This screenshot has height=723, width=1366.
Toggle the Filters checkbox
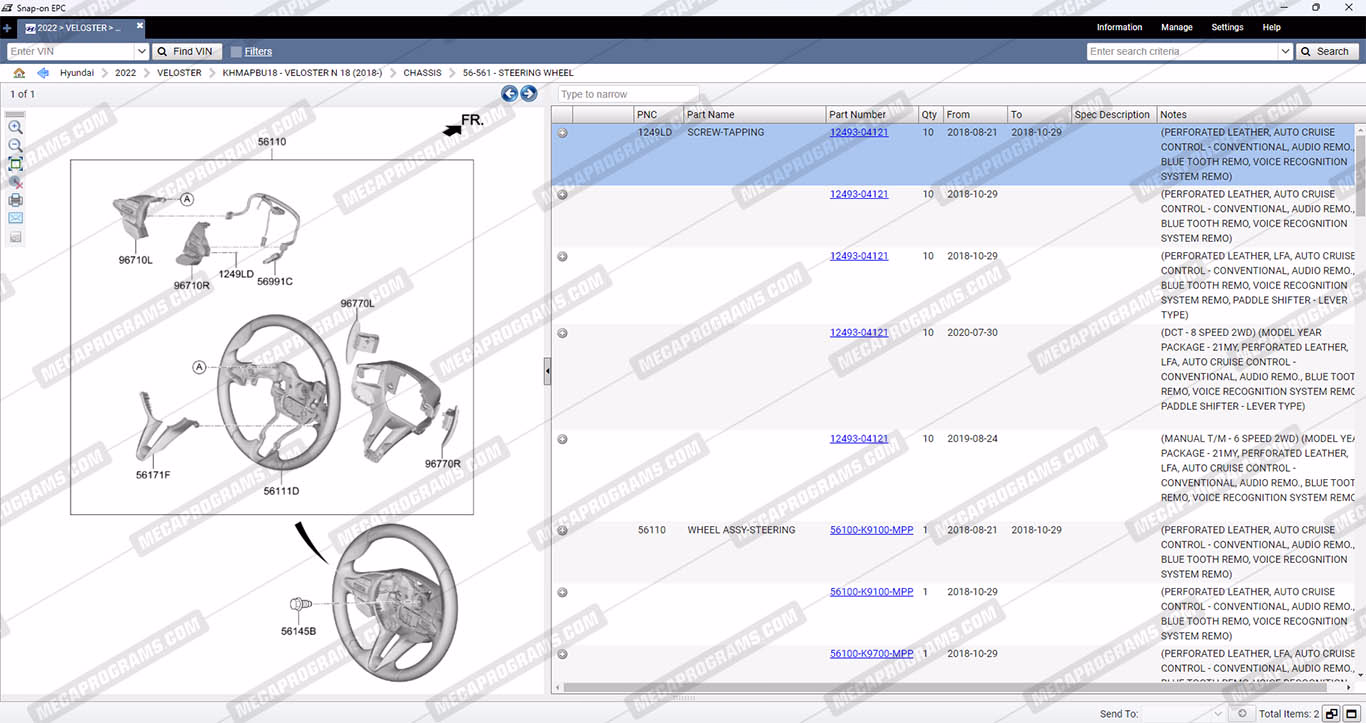click(x=236, y=52)
